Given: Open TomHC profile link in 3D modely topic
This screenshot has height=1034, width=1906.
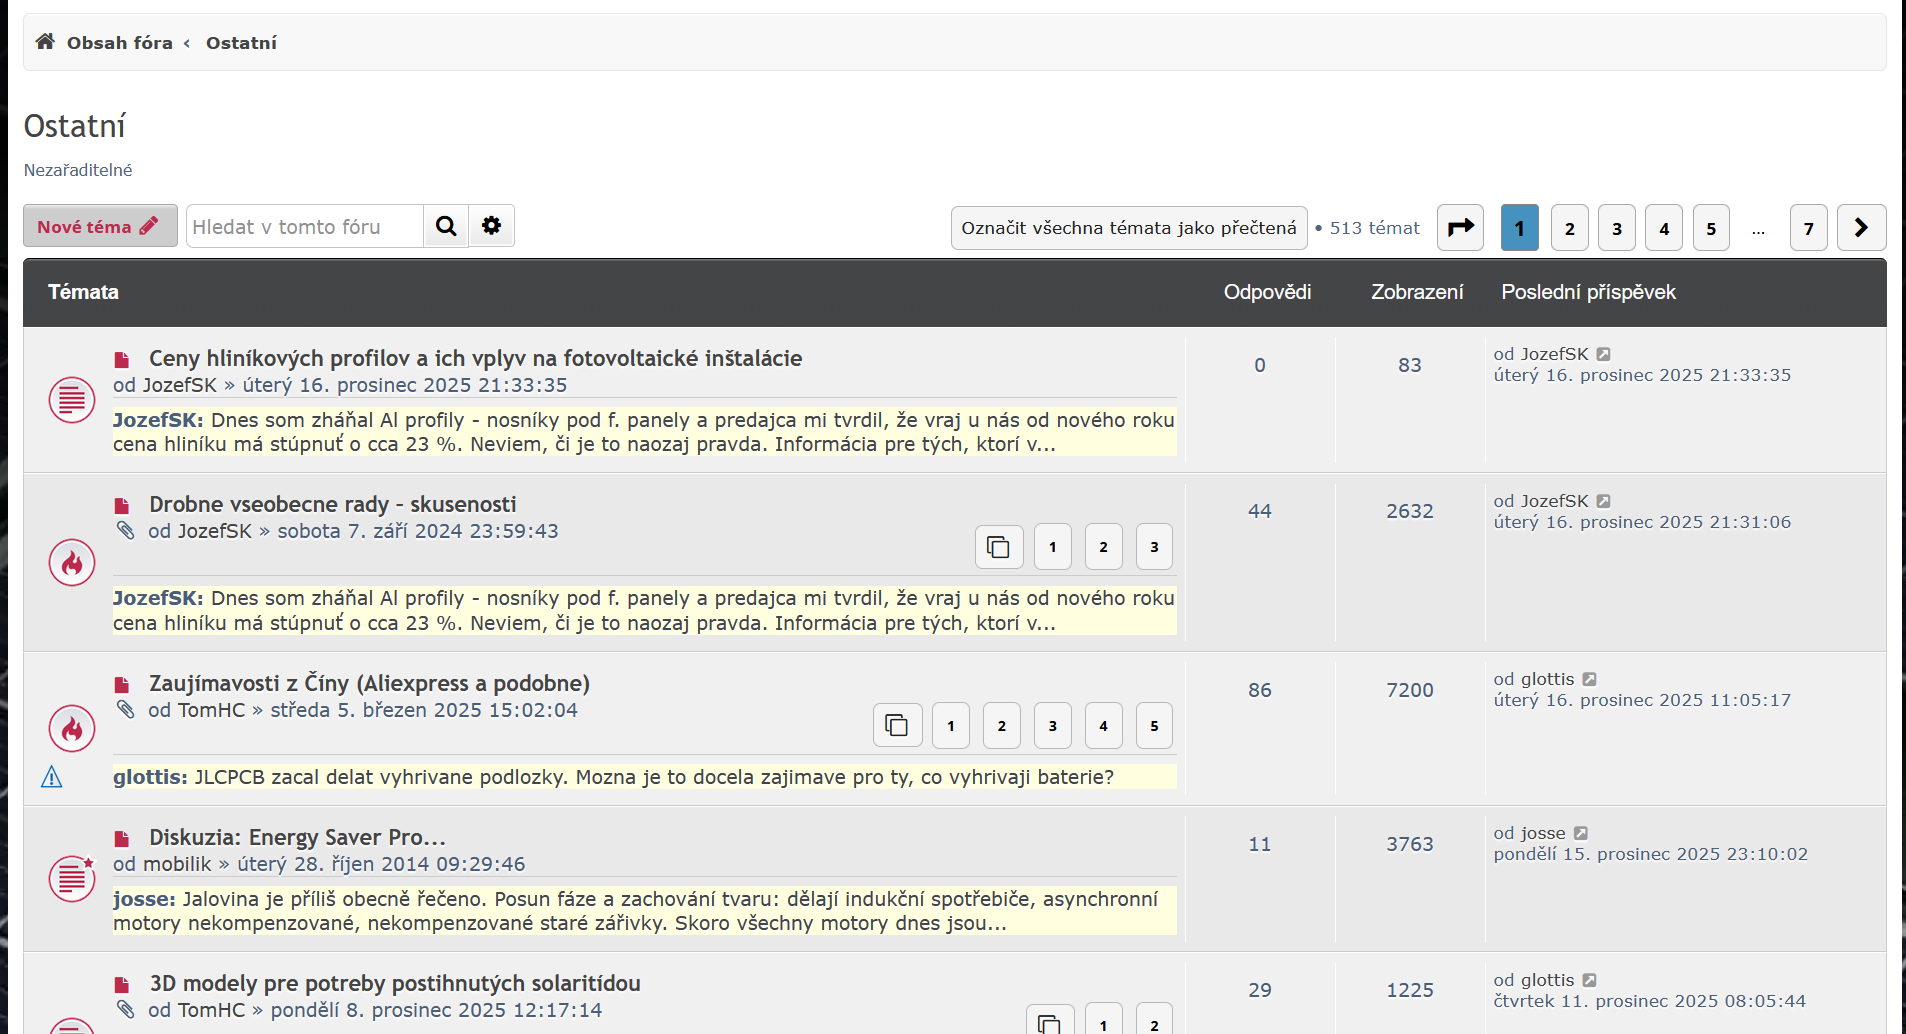Looking at the screenshot, I should pyautogui.click(x=211, y=1010).
